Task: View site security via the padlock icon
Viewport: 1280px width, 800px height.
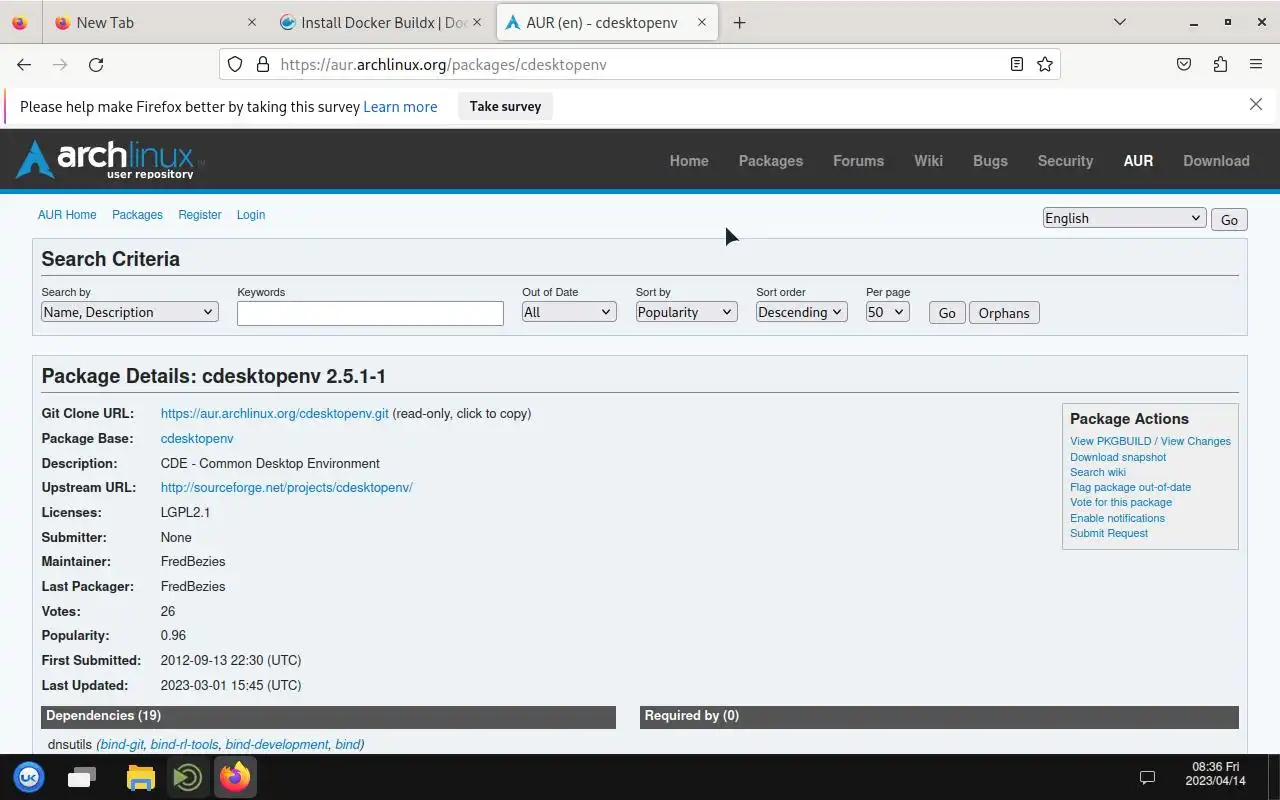Action: click(263, 64)
